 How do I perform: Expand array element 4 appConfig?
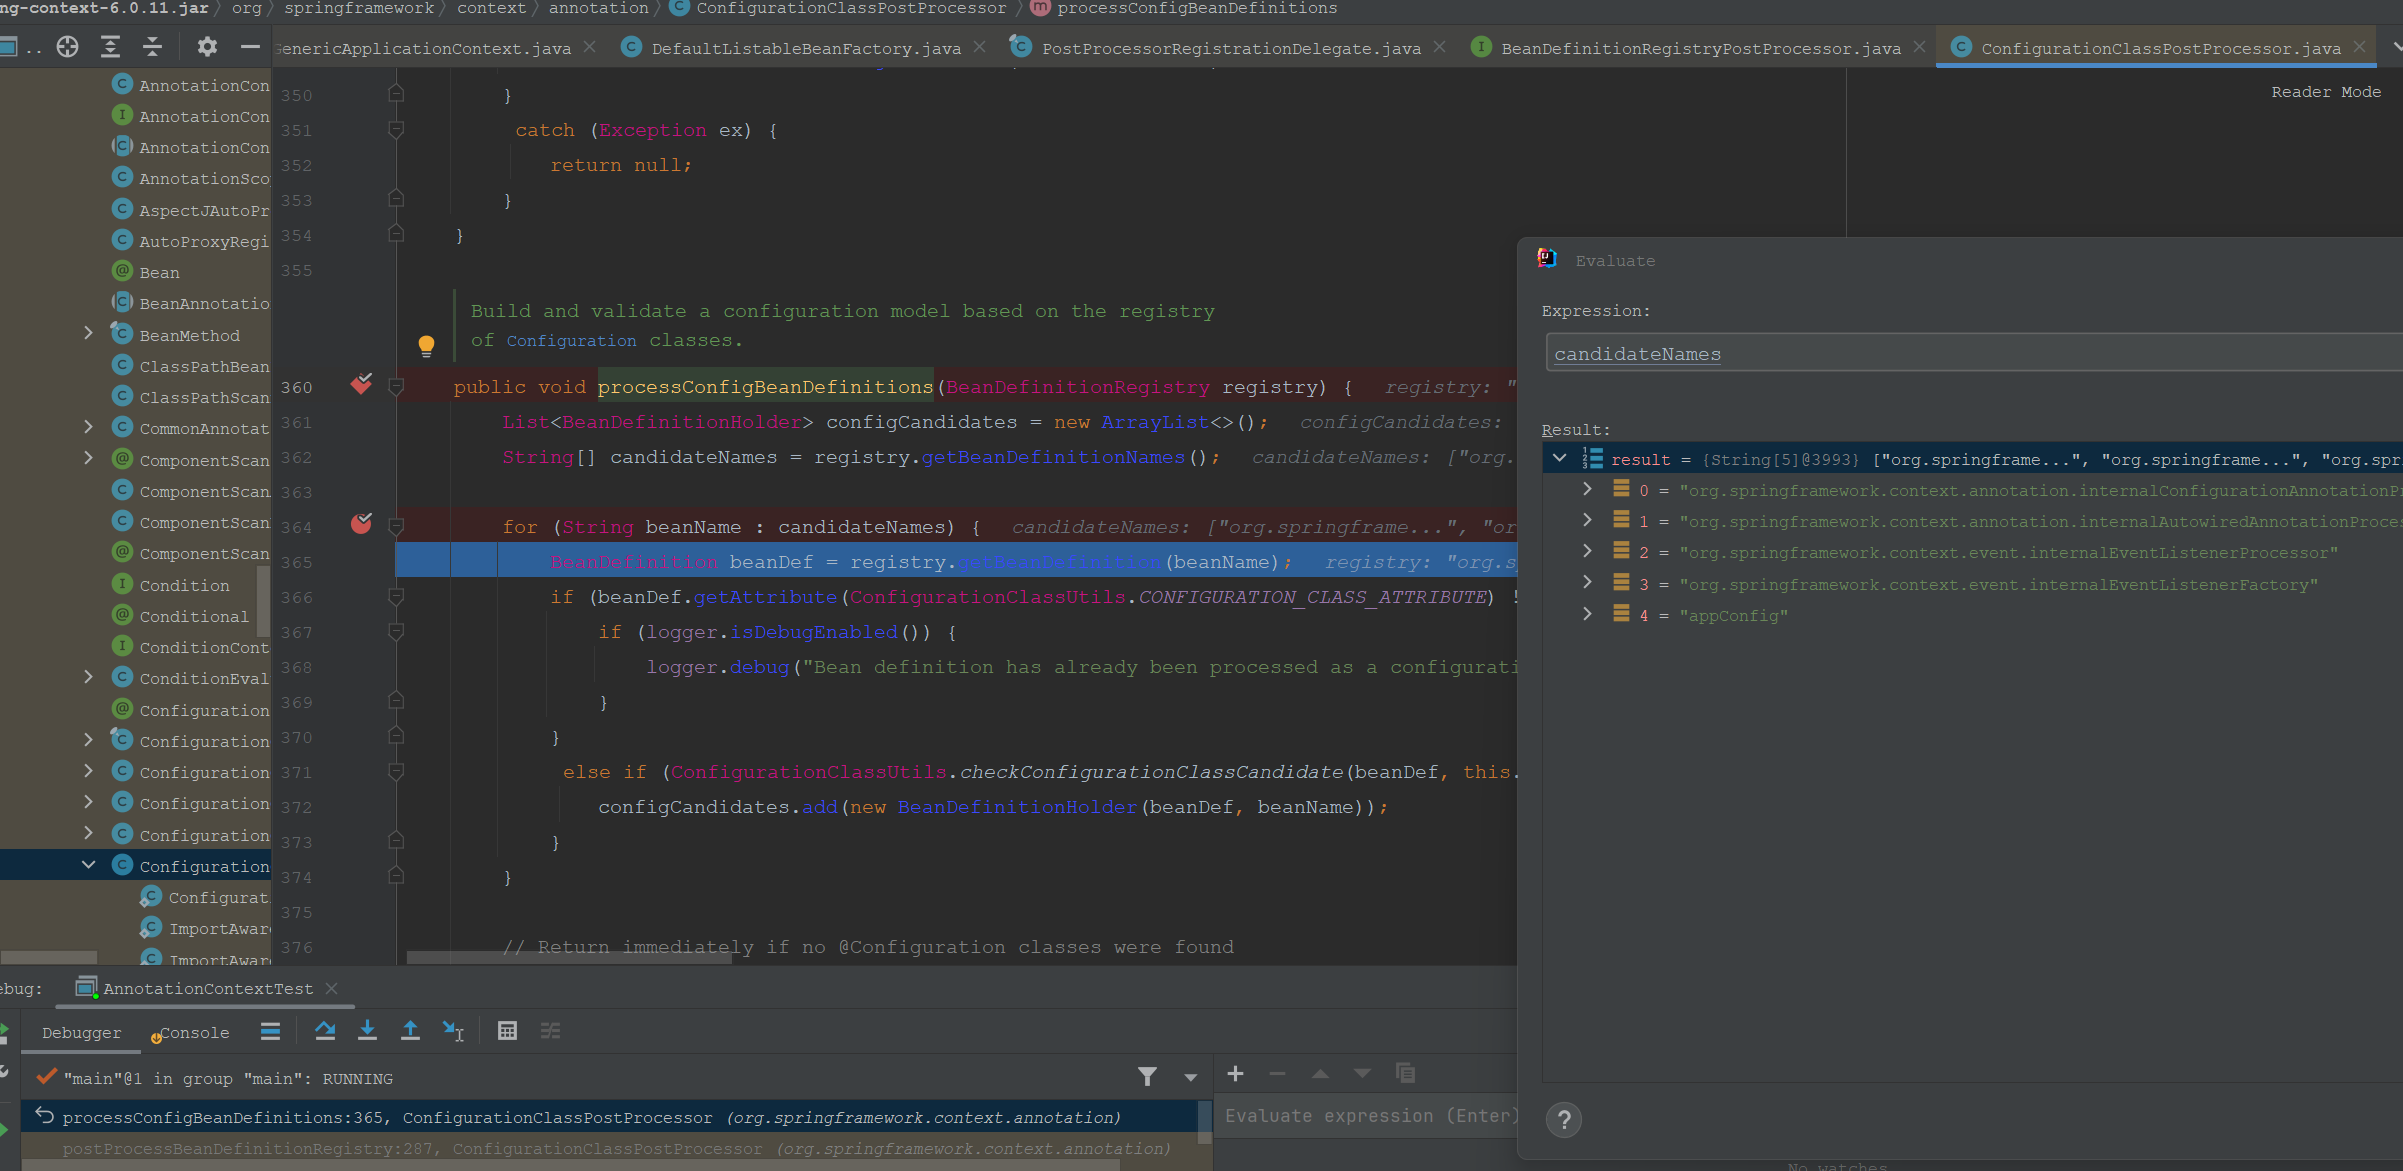[x=1587, y=614]
